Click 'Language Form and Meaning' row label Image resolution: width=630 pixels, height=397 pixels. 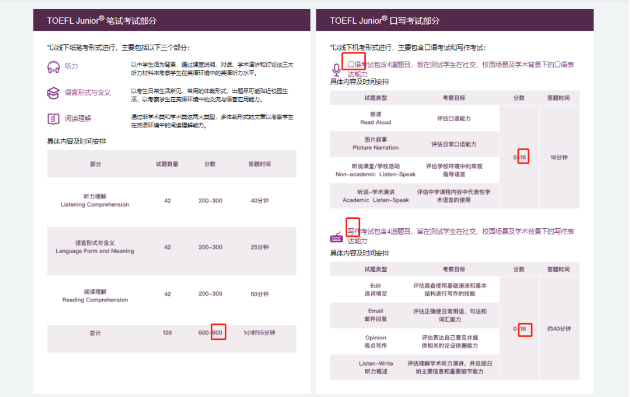pos(95,251)
